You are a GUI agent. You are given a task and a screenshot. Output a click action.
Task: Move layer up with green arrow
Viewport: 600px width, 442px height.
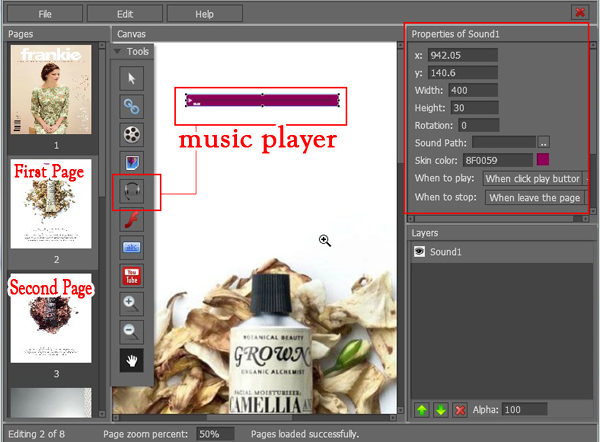coord(422,410)
